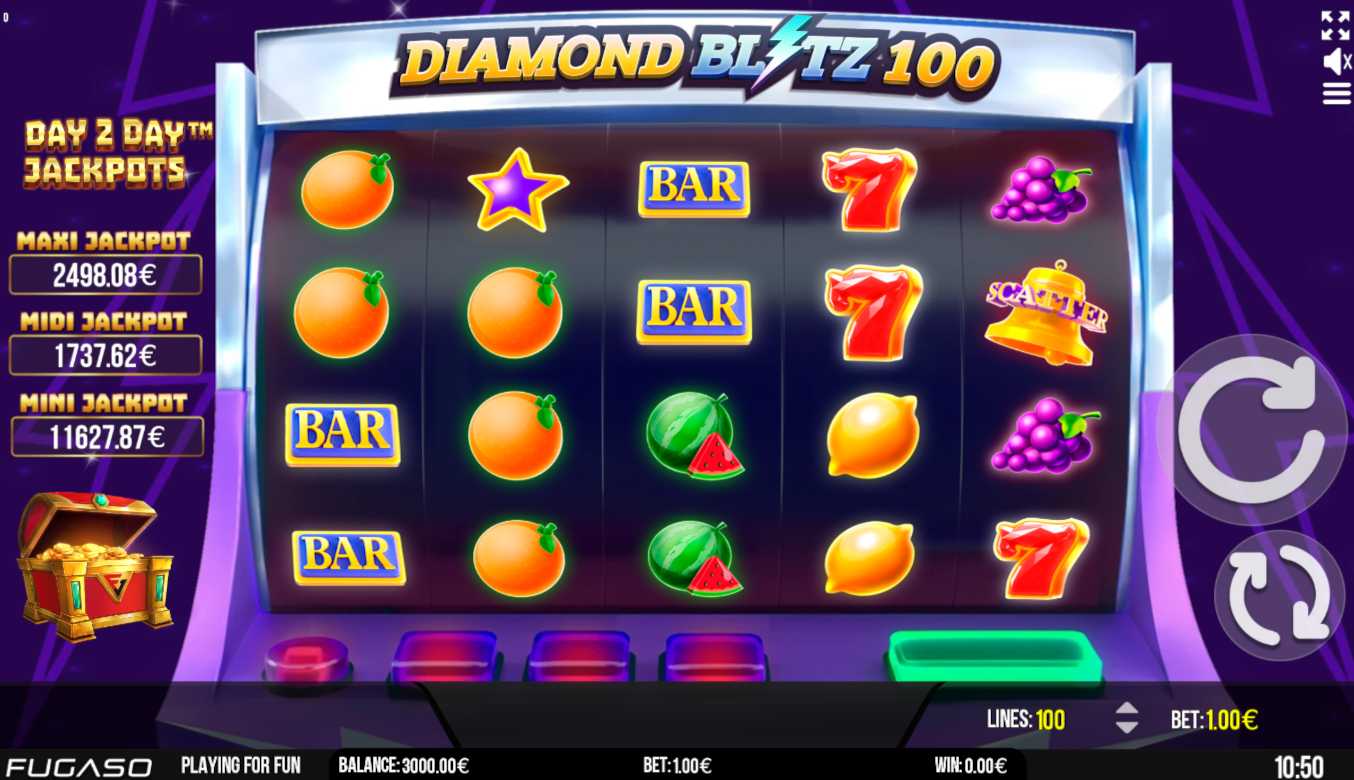This screenshot has width=1354, height=780.
Task: Push the green button on the machine
Action: (x=995, y=658)
